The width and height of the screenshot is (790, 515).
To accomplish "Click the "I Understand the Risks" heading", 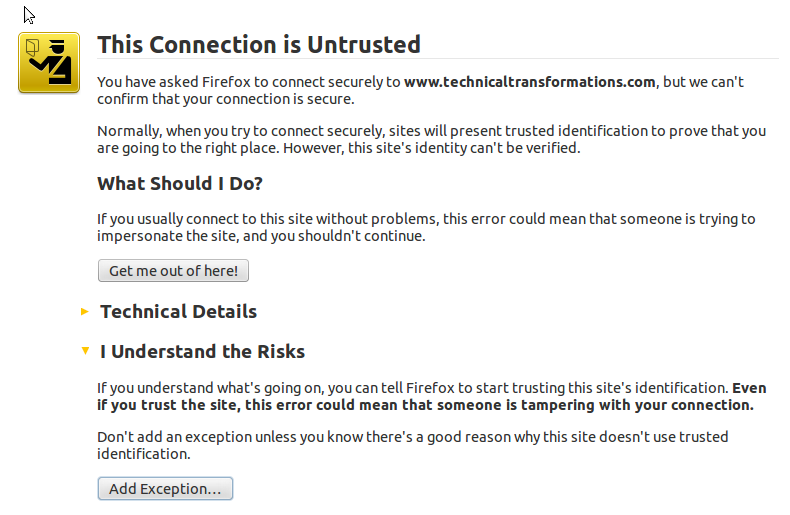I will click(202, 352).
